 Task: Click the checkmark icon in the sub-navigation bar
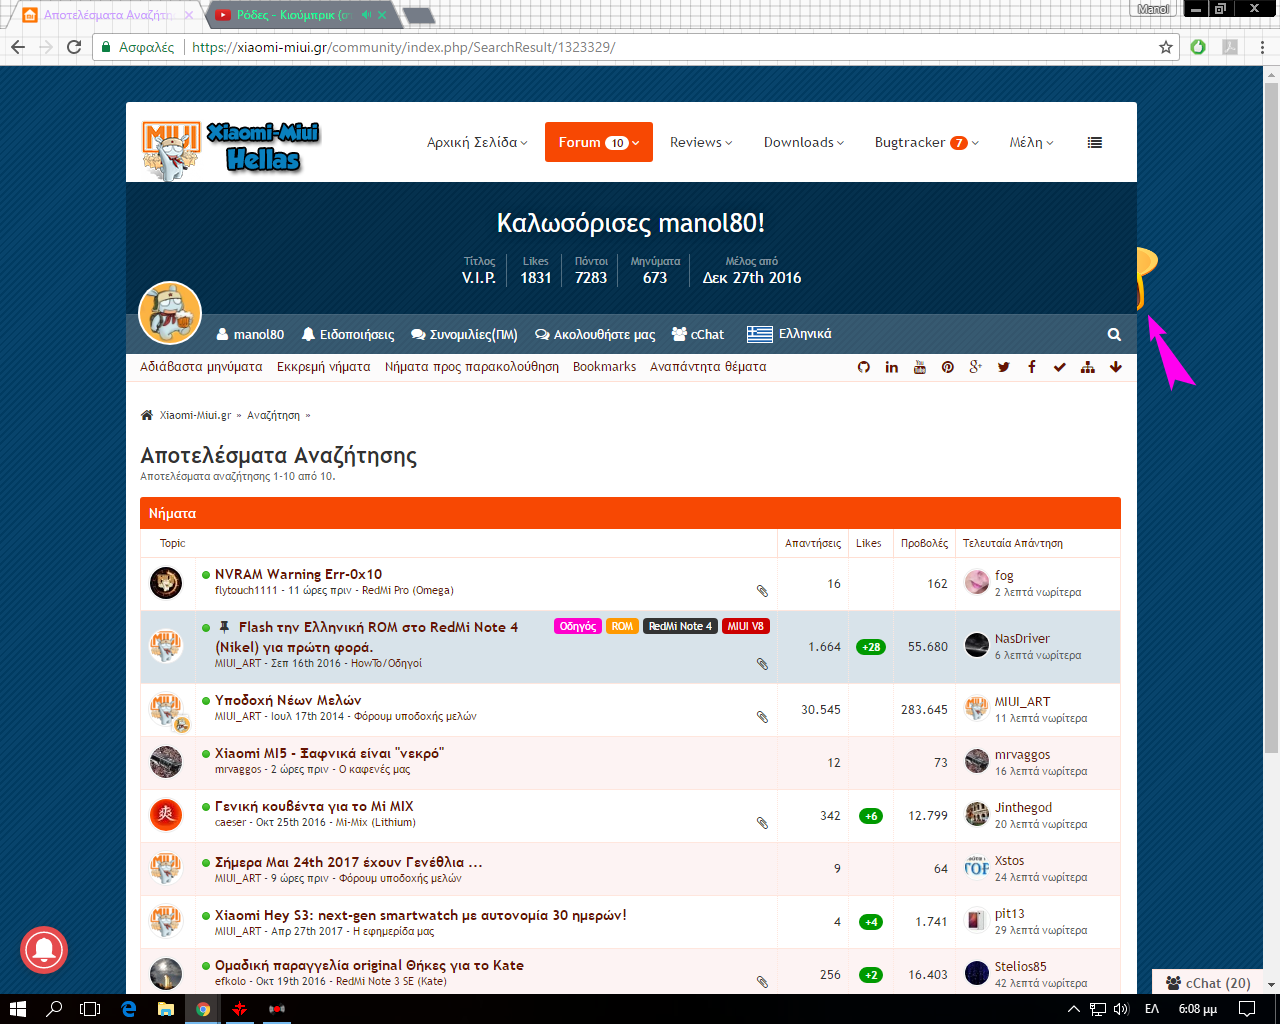point(1060,367)
